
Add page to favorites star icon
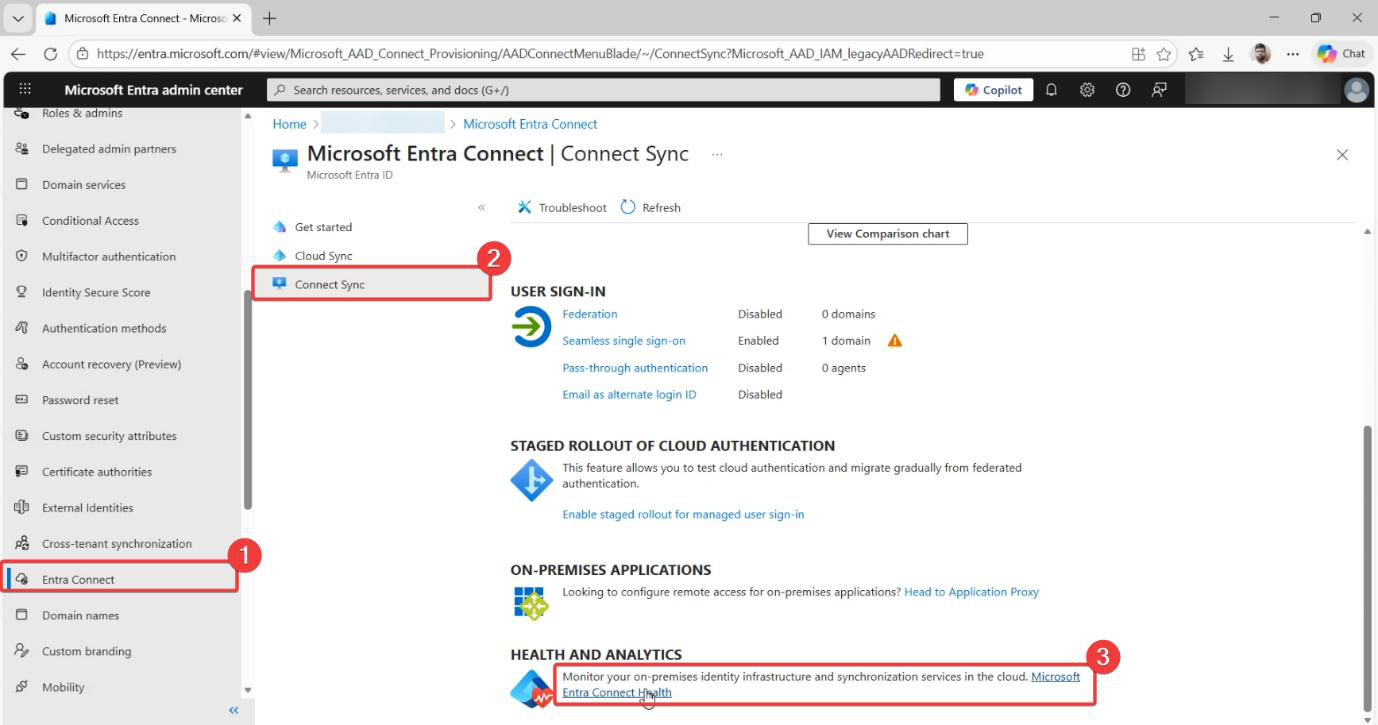[1164, 54]
